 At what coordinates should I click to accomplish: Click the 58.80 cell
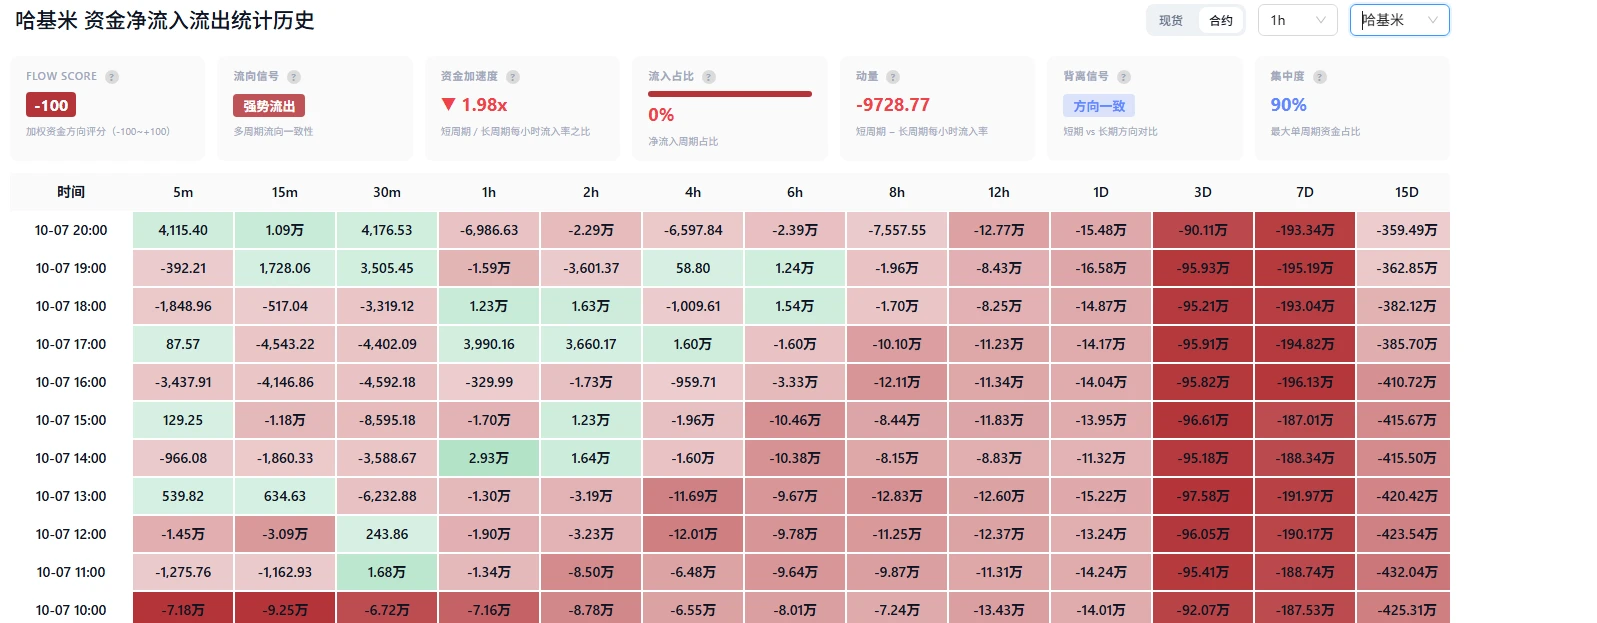(x=693, y=268)
